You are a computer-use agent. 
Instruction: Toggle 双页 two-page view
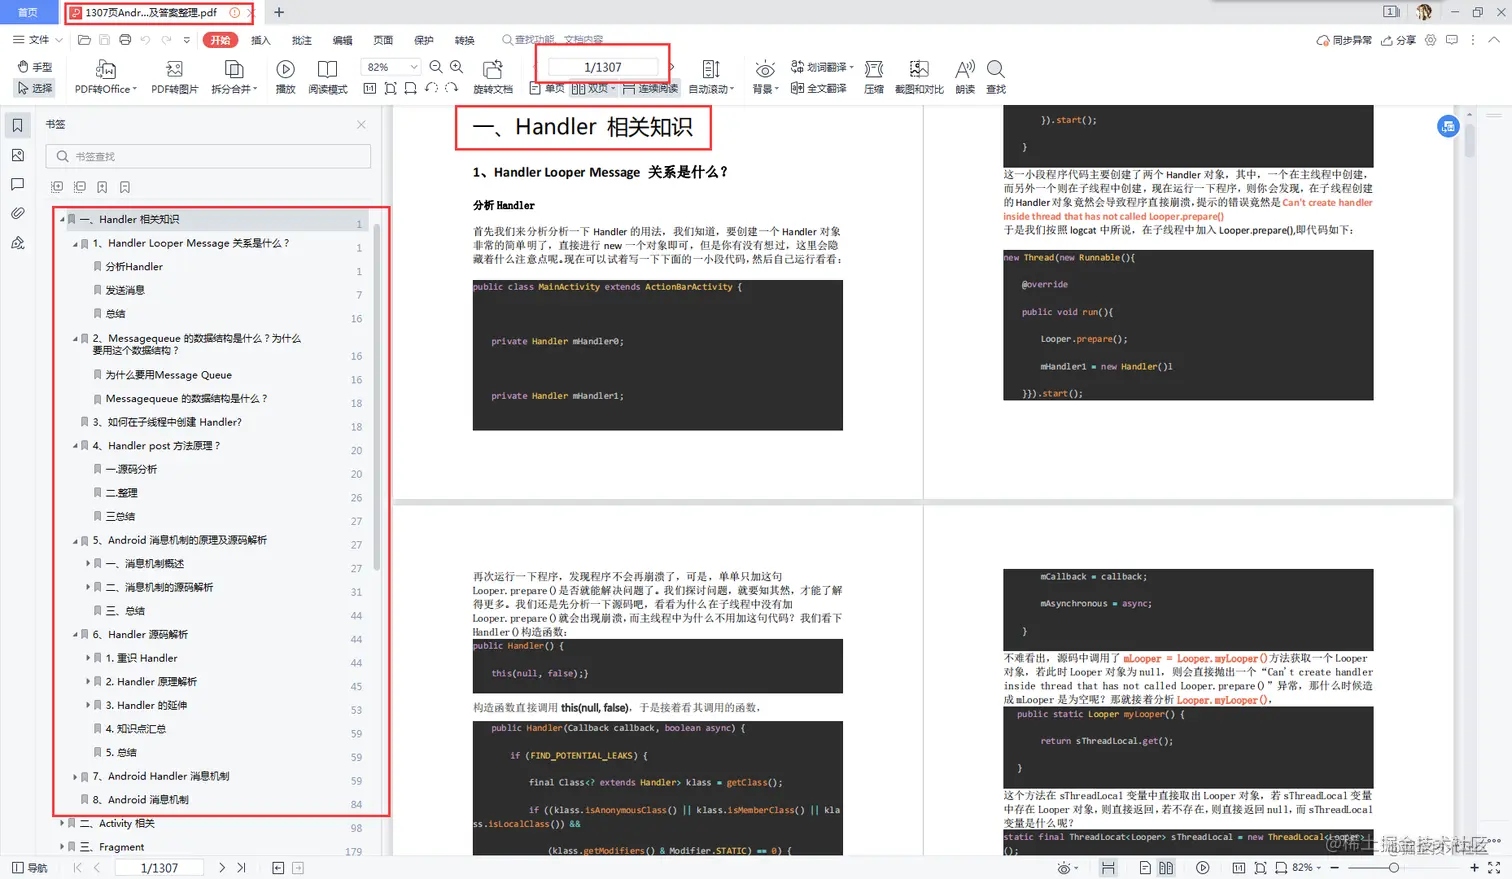tap(593, 89)
